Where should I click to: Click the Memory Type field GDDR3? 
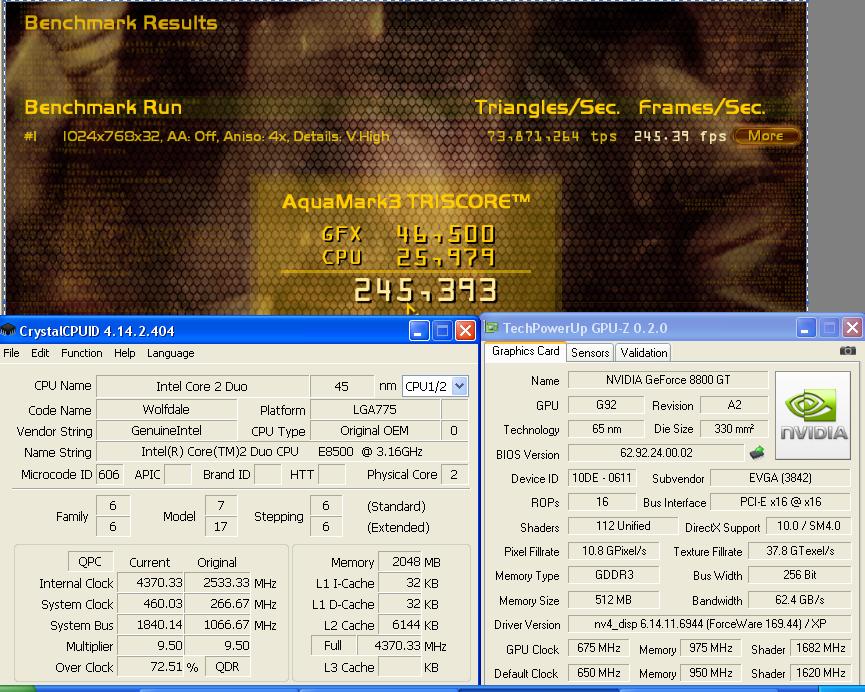tap(613, 575)
